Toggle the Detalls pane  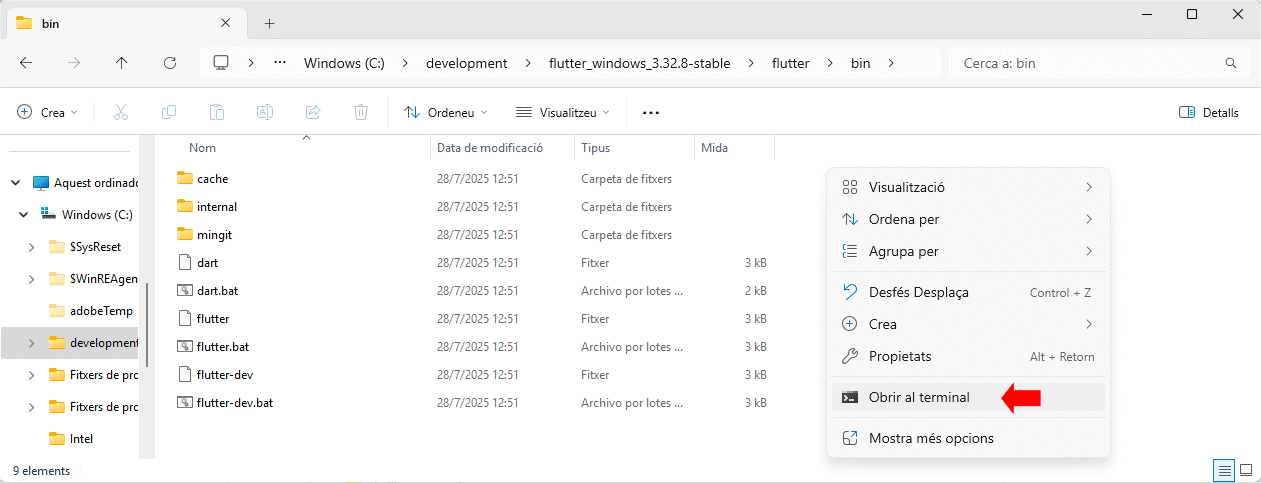[x=1209, y=113]
